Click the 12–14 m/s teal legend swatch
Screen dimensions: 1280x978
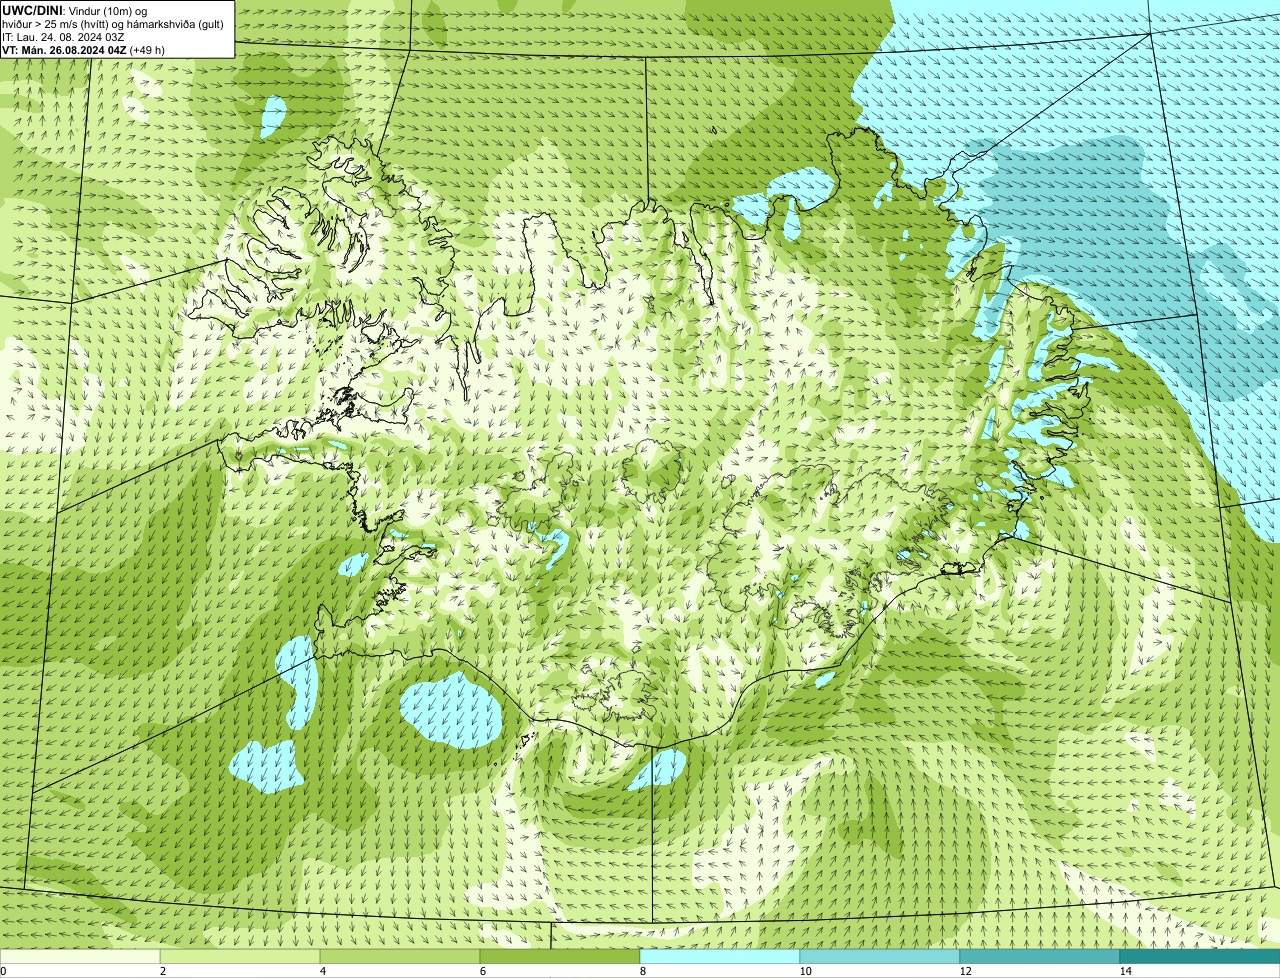[1040, 956]
